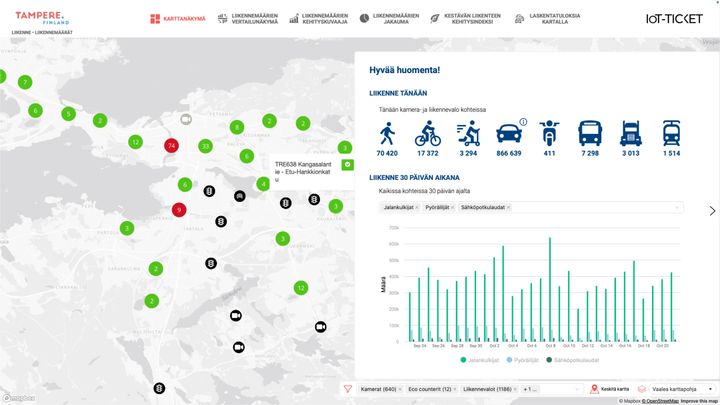Click the Mapbox logo link

pyautogui.click(x=18, y=398)
